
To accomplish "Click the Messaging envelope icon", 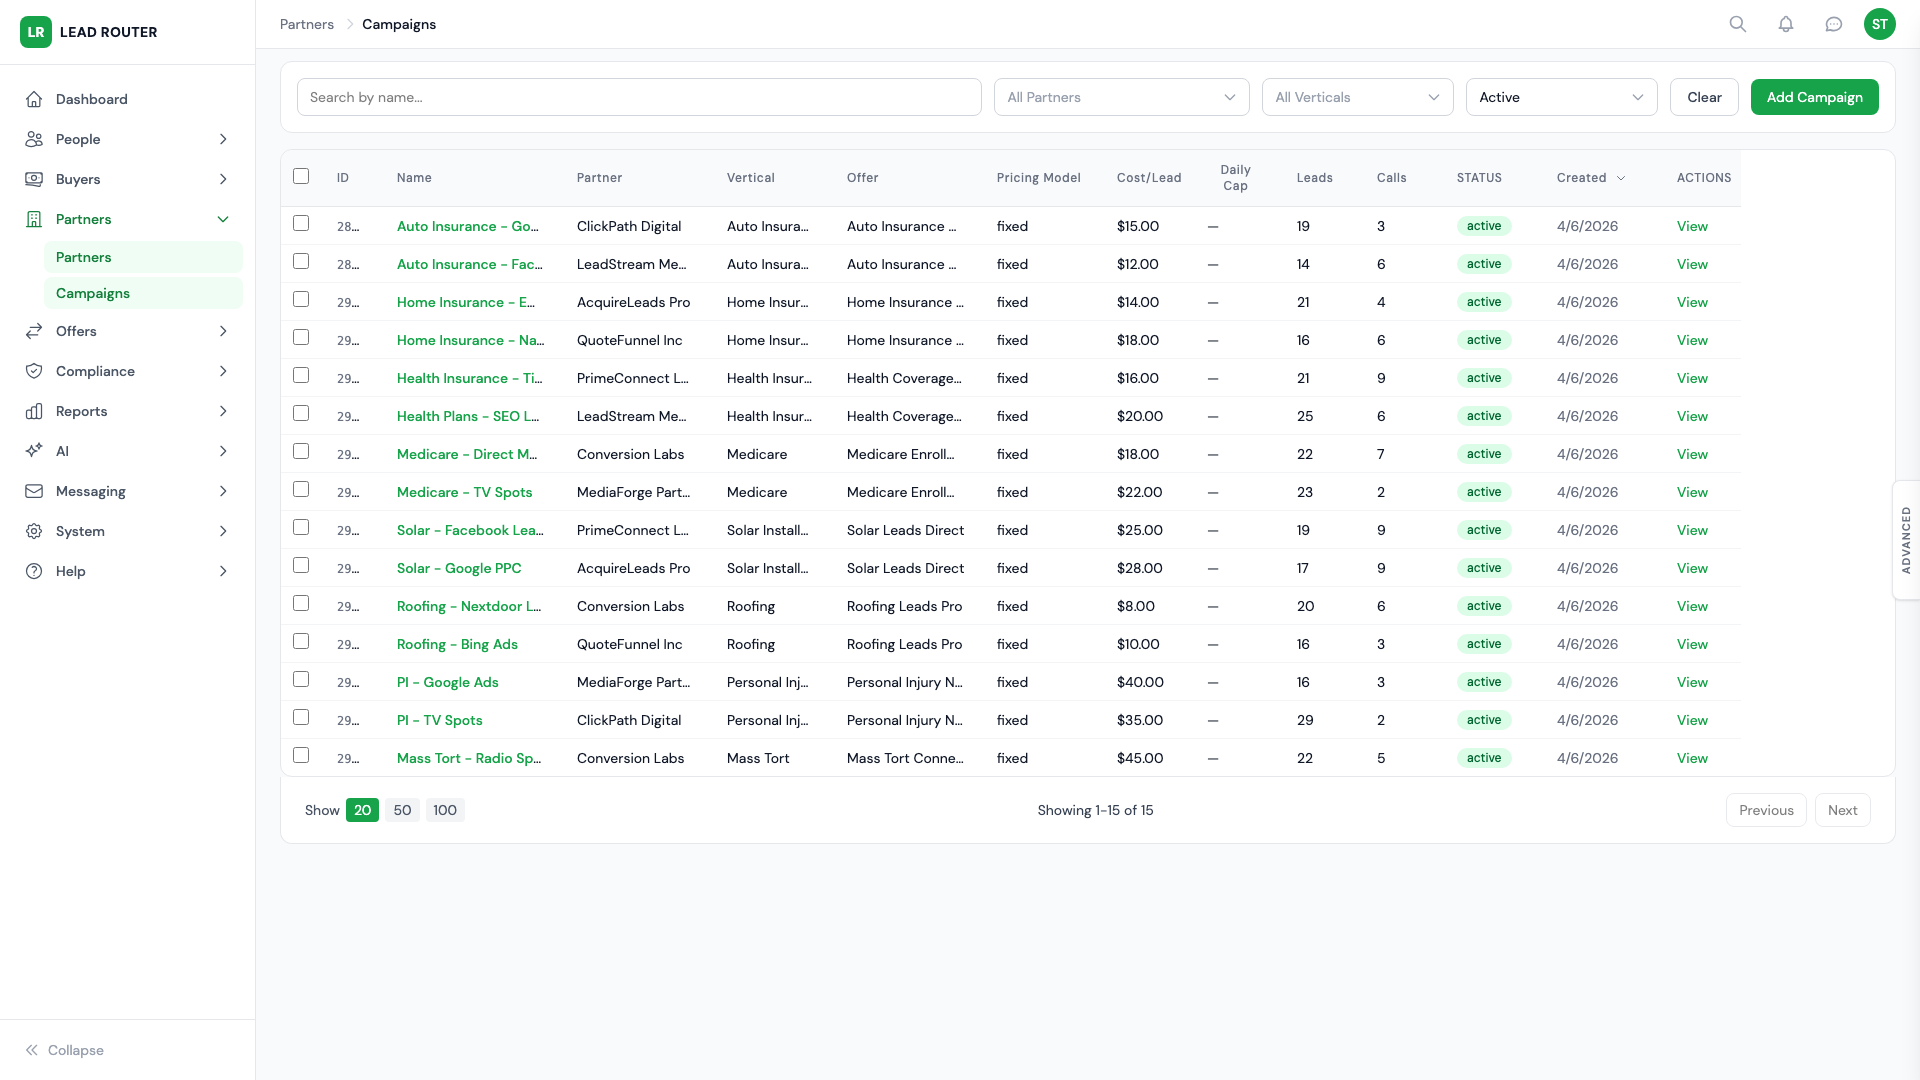I will [34, 491].
